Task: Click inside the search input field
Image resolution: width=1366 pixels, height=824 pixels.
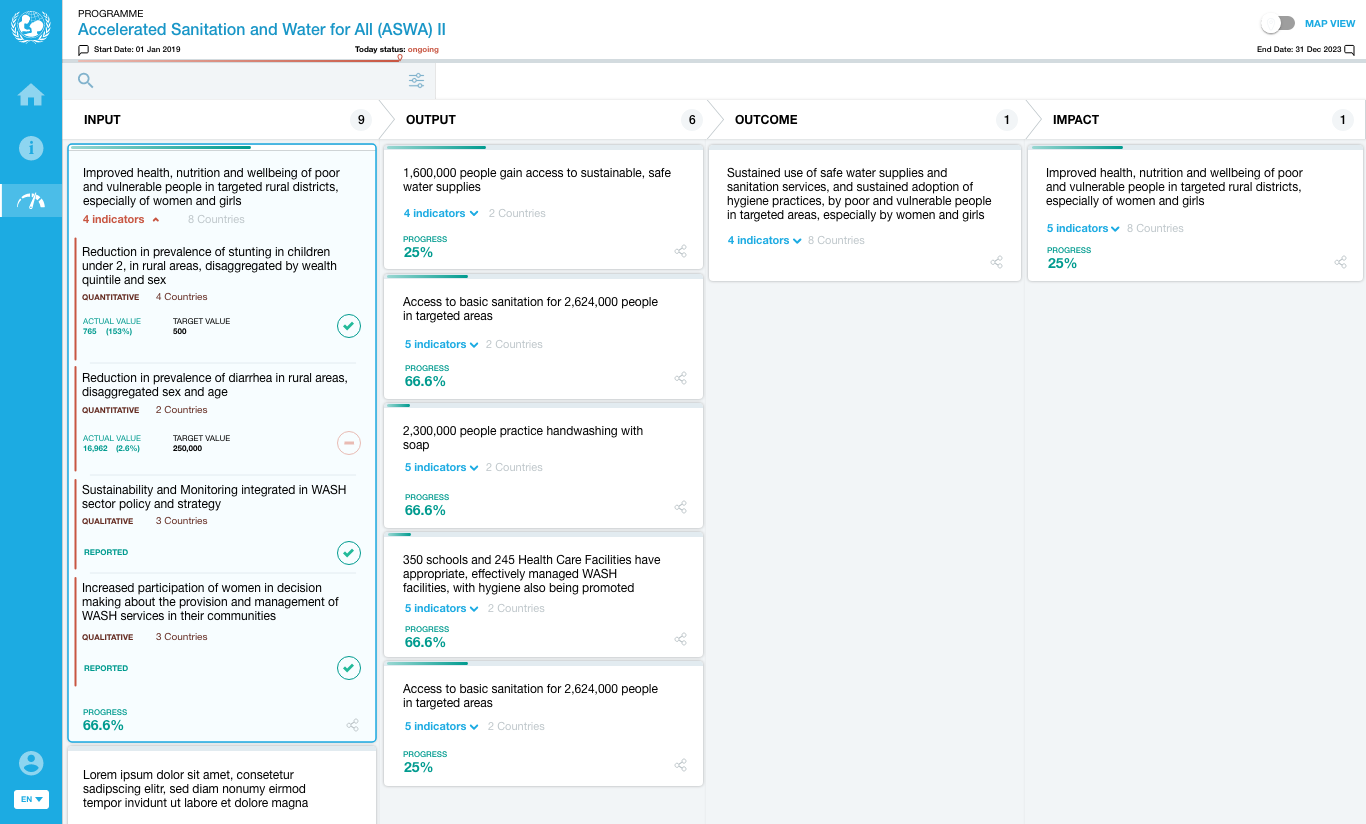Action: 250,81
